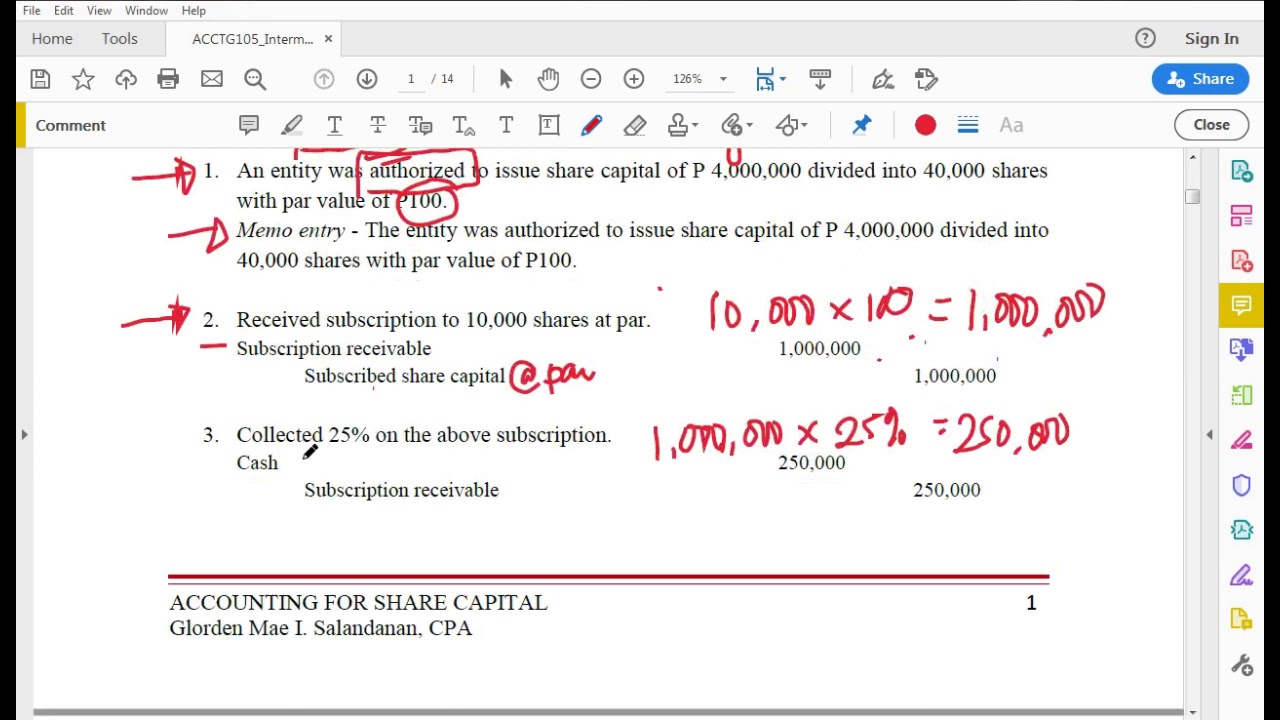Open the red color picker swatch
Screen dimensions: 1280x720
(x=925, y=125)
